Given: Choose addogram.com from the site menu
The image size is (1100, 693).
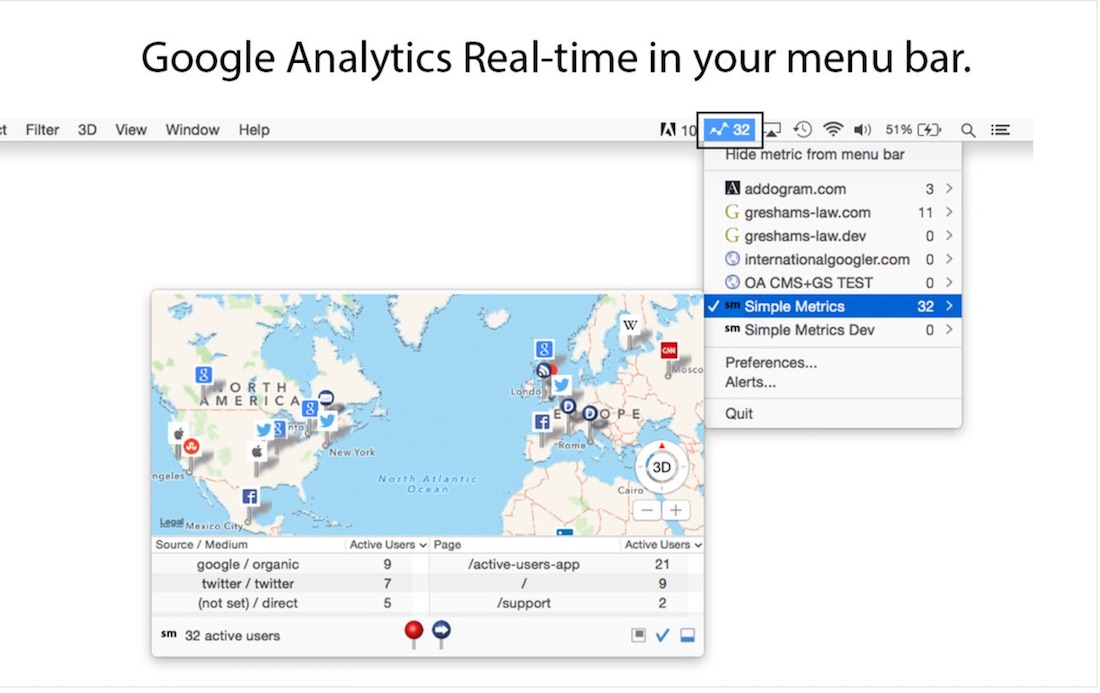Looking at the screenshot, I should 833,189.
